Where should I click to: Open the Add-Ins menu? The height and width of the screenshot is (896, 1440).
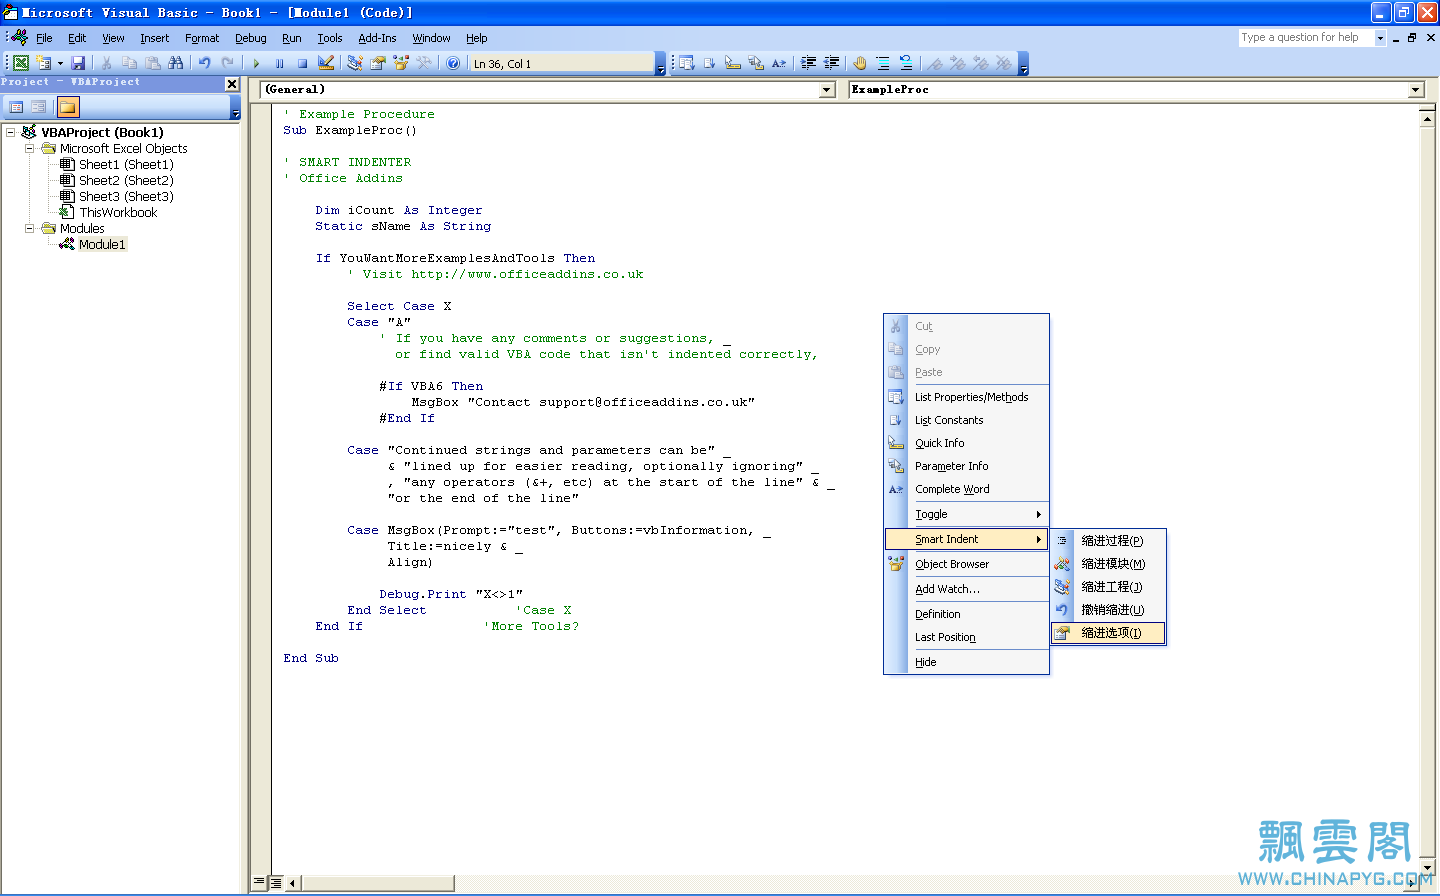tap(377, 38)
